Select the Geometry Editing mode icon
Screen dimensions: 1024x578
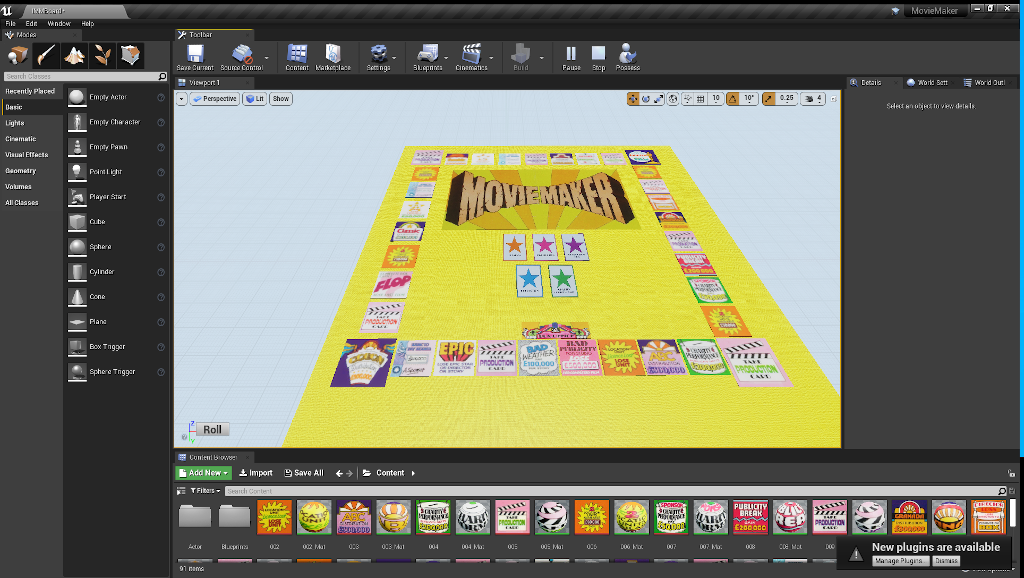pos(131,56)
